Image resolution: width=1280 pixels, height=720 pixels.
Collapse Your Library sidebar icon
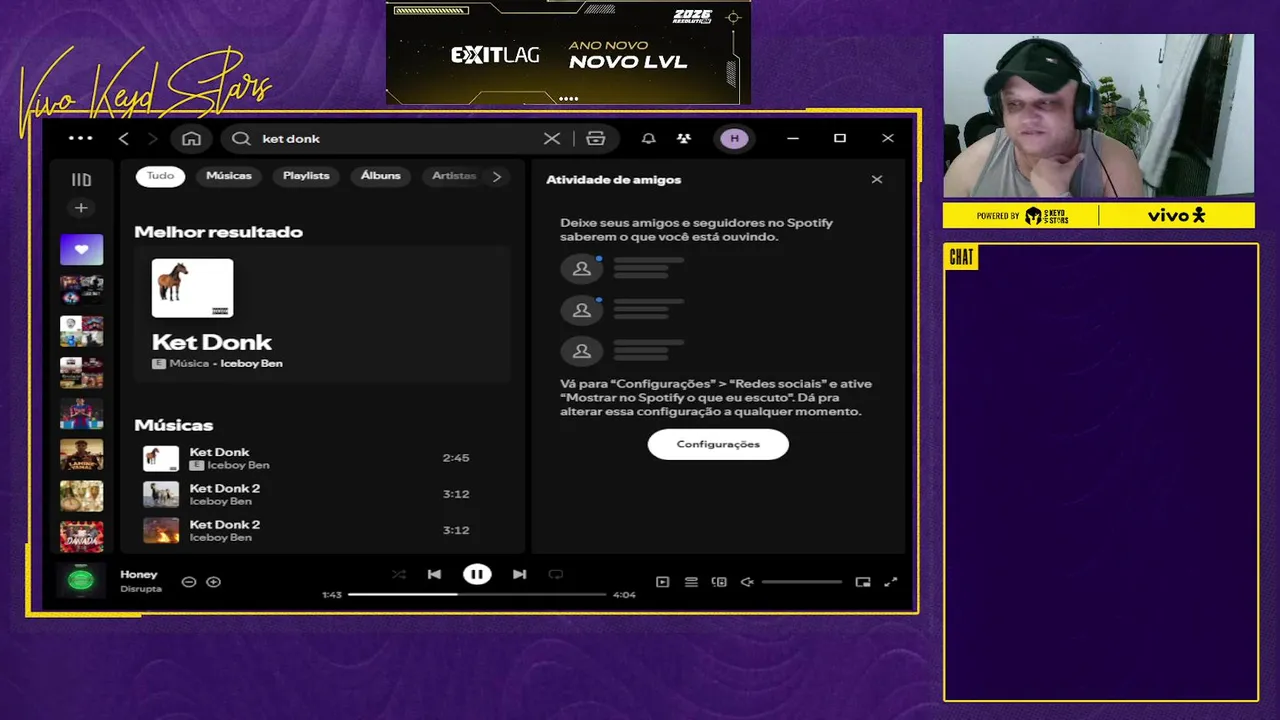(81, 180)
